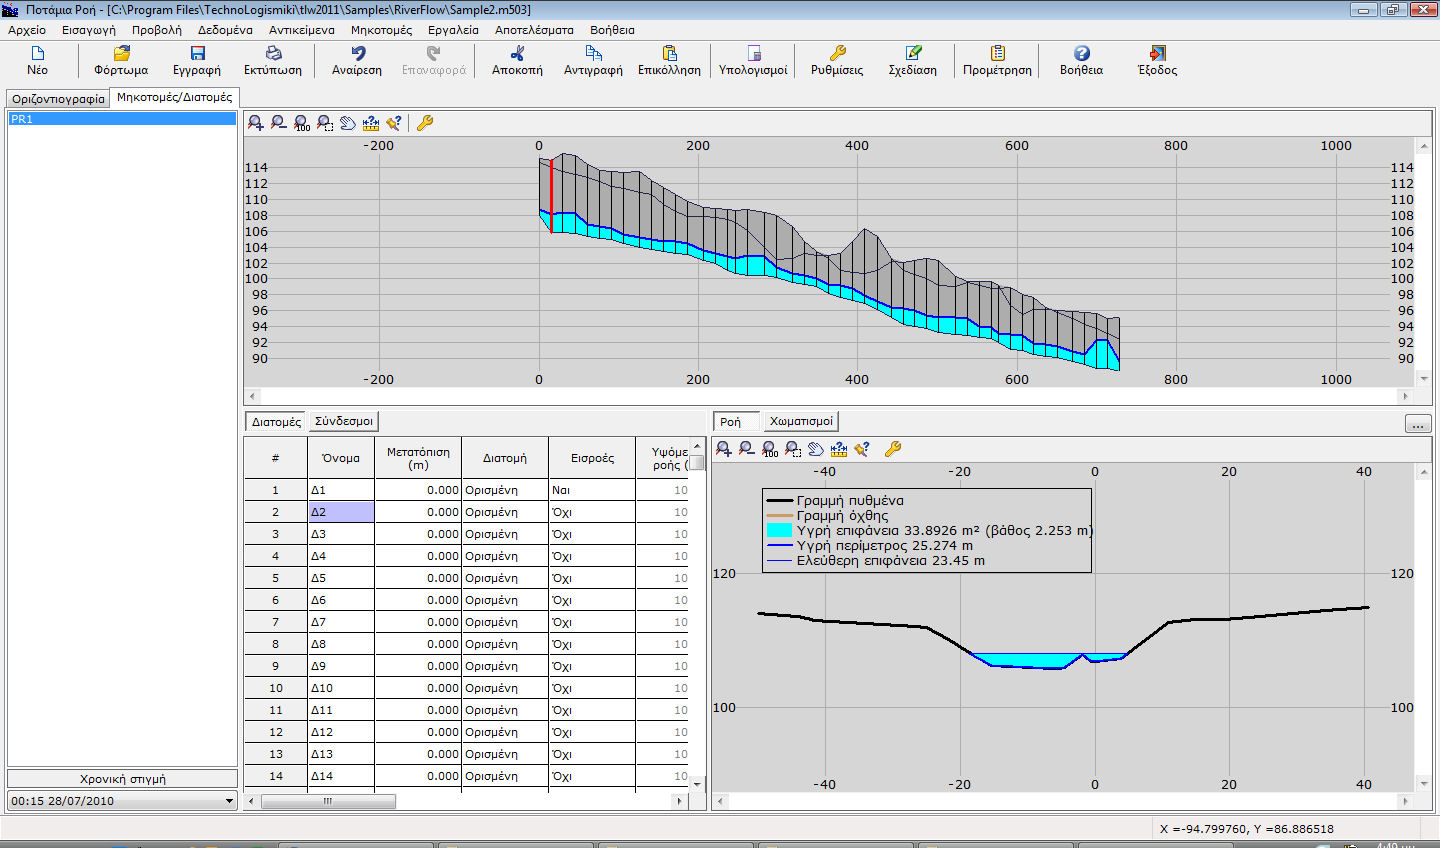Expand the 00:15 28/07/2010 time dropdown

(x=229, y=801)
